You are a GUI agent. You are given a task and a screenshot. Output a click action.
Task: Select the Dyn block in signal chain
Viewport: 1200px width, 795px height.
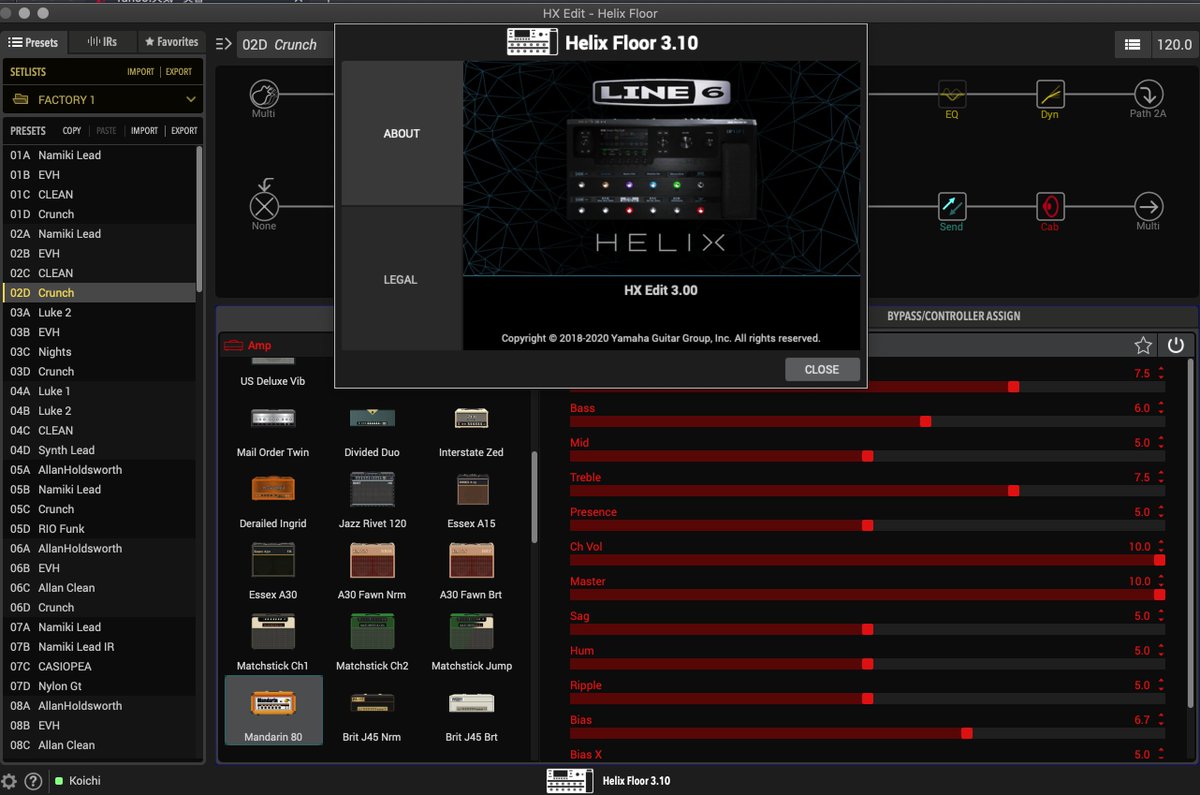point(1050,94)
